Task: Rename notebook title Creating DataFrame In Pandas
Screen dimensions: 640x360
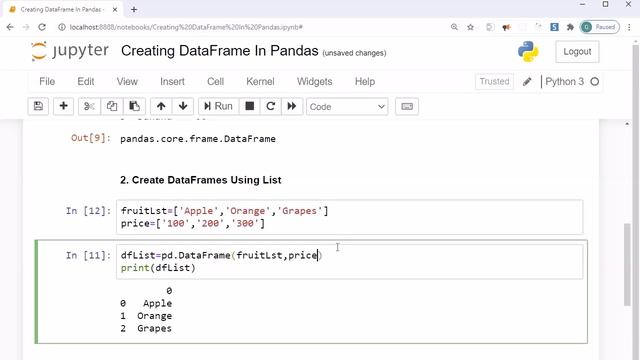Action: pyautogui.click(x=220, y=51)
